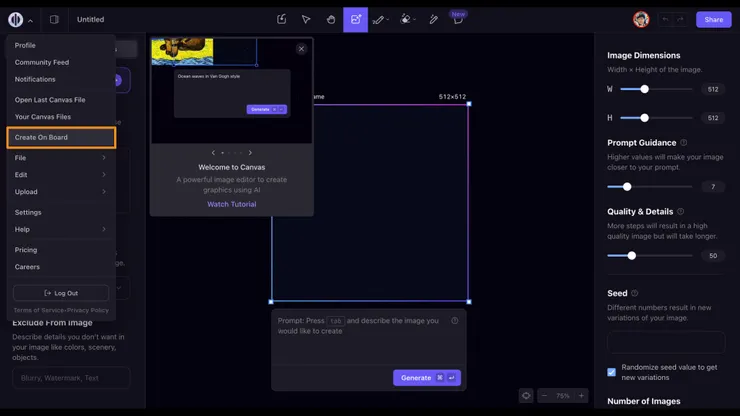Expand the File submenu
Viewport: 740px width, 416px height.
click(60, 158)
